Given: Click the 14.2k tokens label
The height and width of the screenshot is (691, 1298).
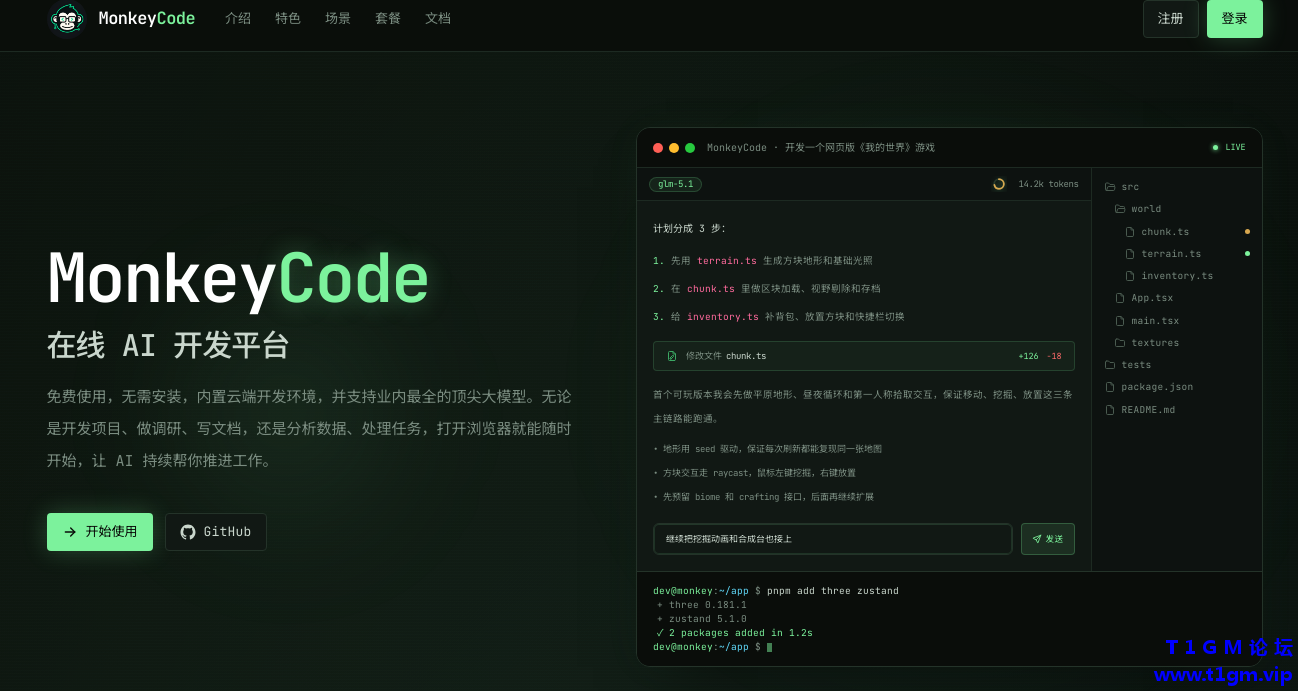Looking at the screenshot, I should coord(1048,184).
